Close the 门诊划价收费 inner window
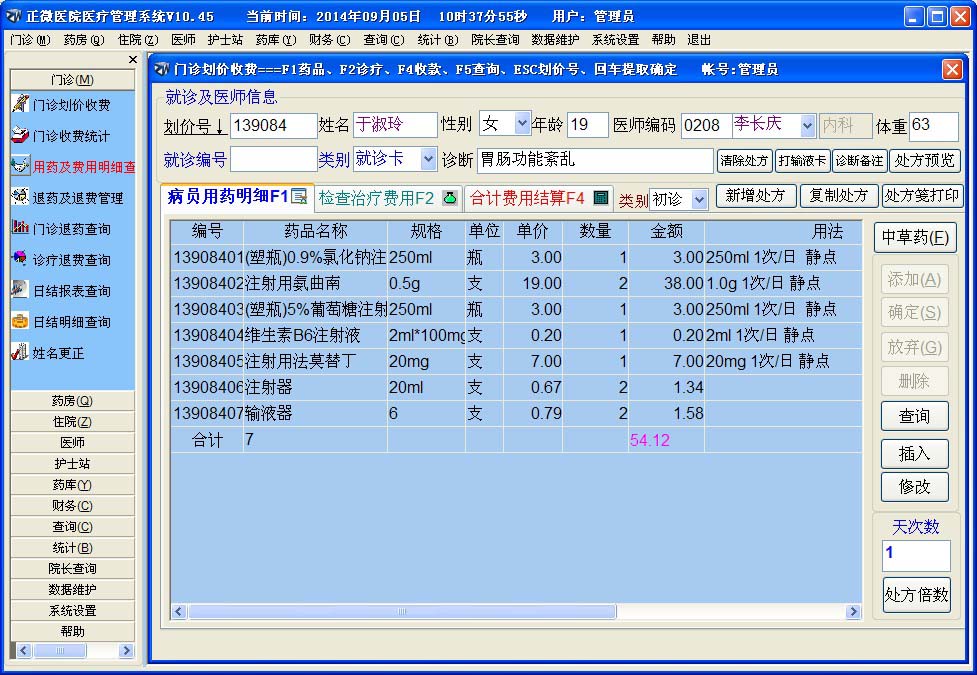Viewport: 977px width, 675px height. (951, 69)
